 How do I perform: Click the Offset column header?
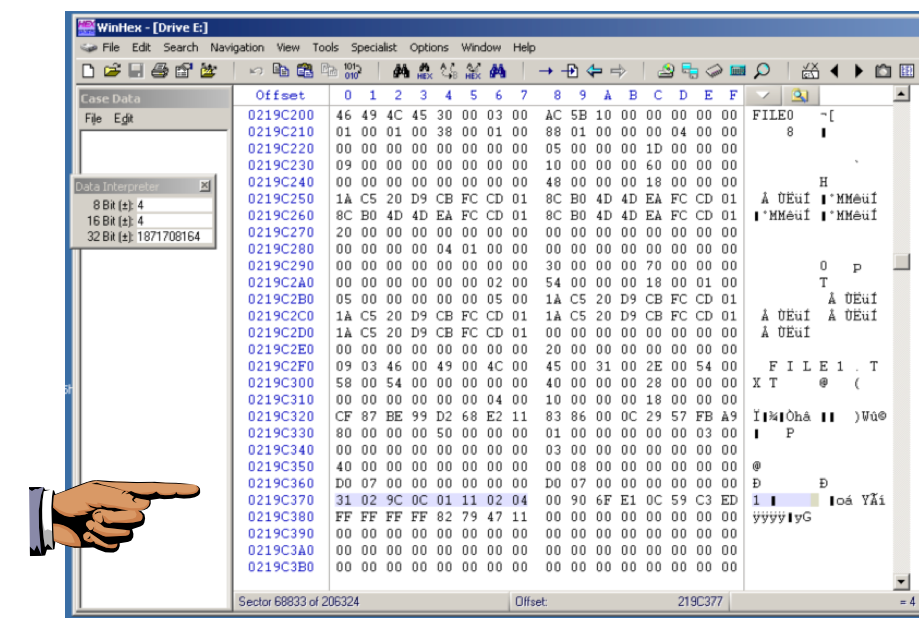[280, 96]
